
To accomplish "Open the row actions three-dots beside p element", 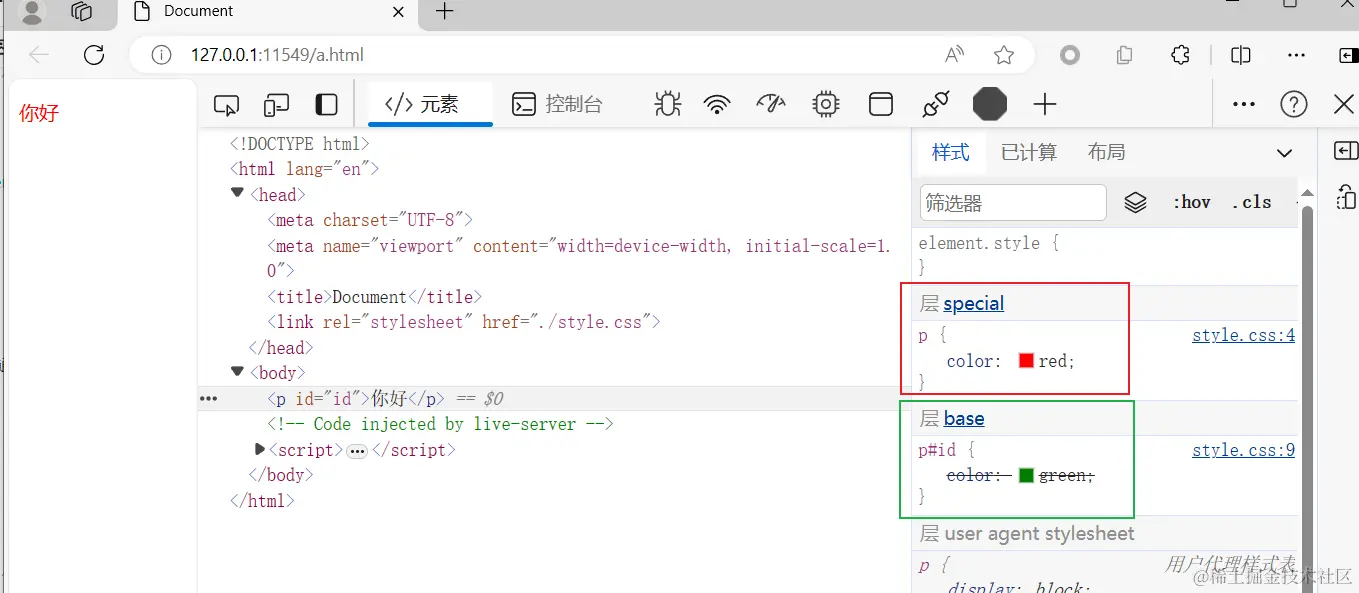I will (x=208, y=398).
